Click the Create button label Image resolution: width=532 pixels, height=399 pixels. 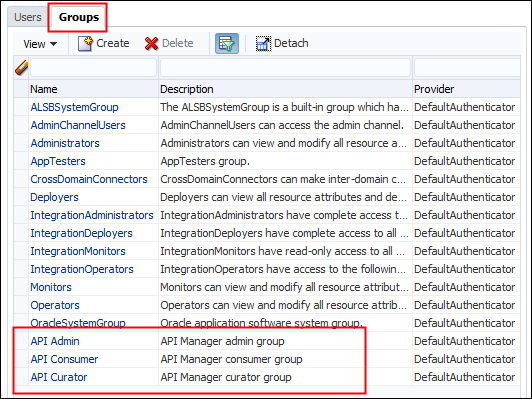click(x=113, y=43)
